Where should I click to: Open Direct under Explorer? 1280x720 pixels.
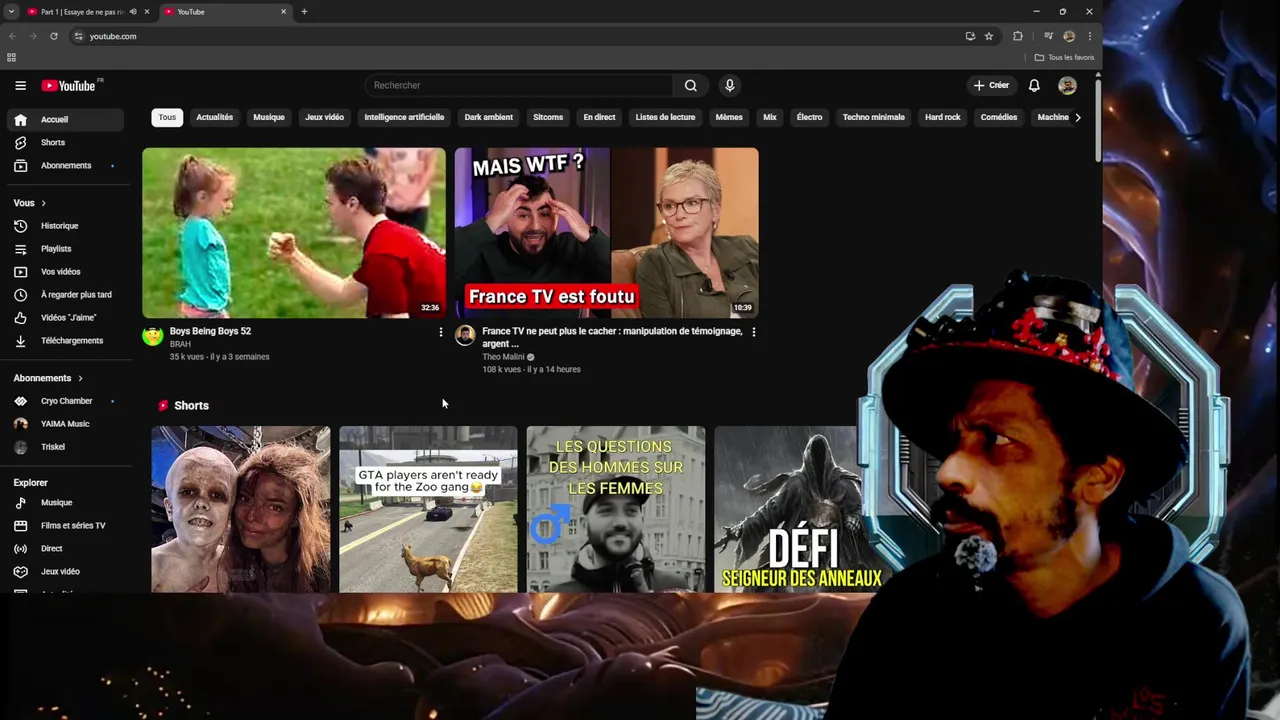(x=66, y=549)
